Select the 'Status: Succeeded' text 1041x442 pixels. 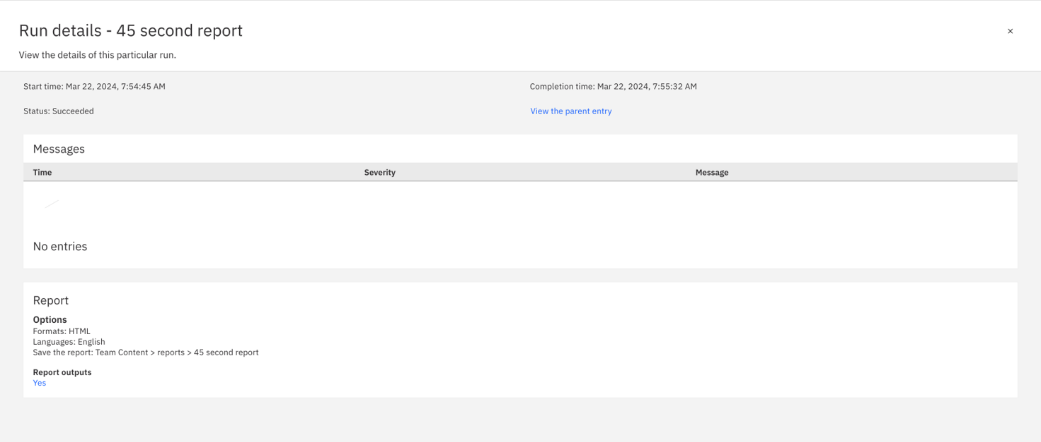(58, 111)
